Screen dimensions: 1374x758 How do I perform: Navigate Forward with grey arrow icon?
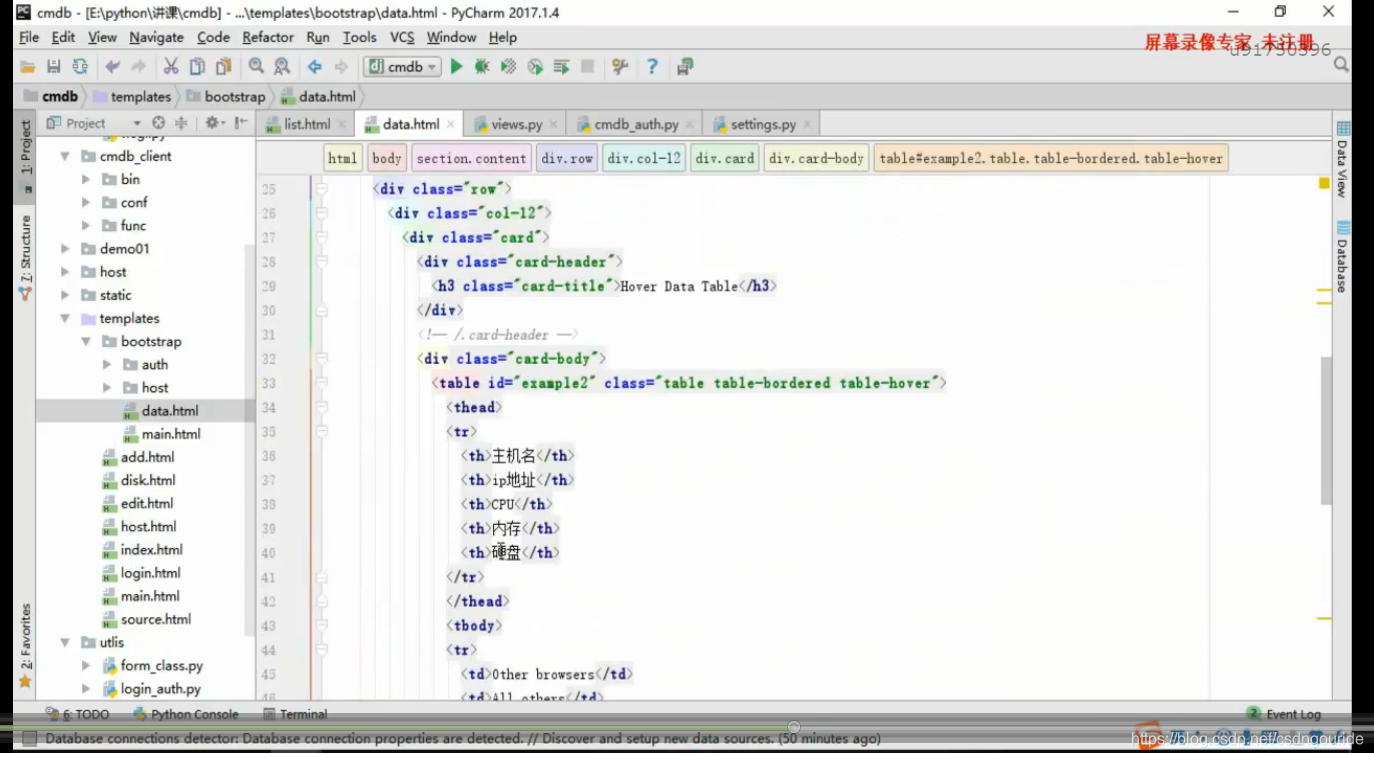click(x=341, y=66)
